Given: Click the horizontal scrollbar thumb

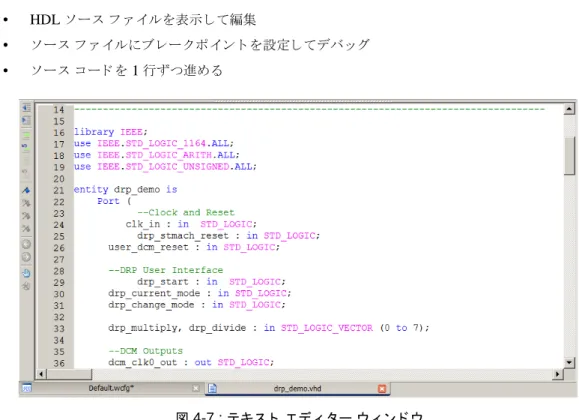Looking at the screenshot, I should tap(69, 374).
